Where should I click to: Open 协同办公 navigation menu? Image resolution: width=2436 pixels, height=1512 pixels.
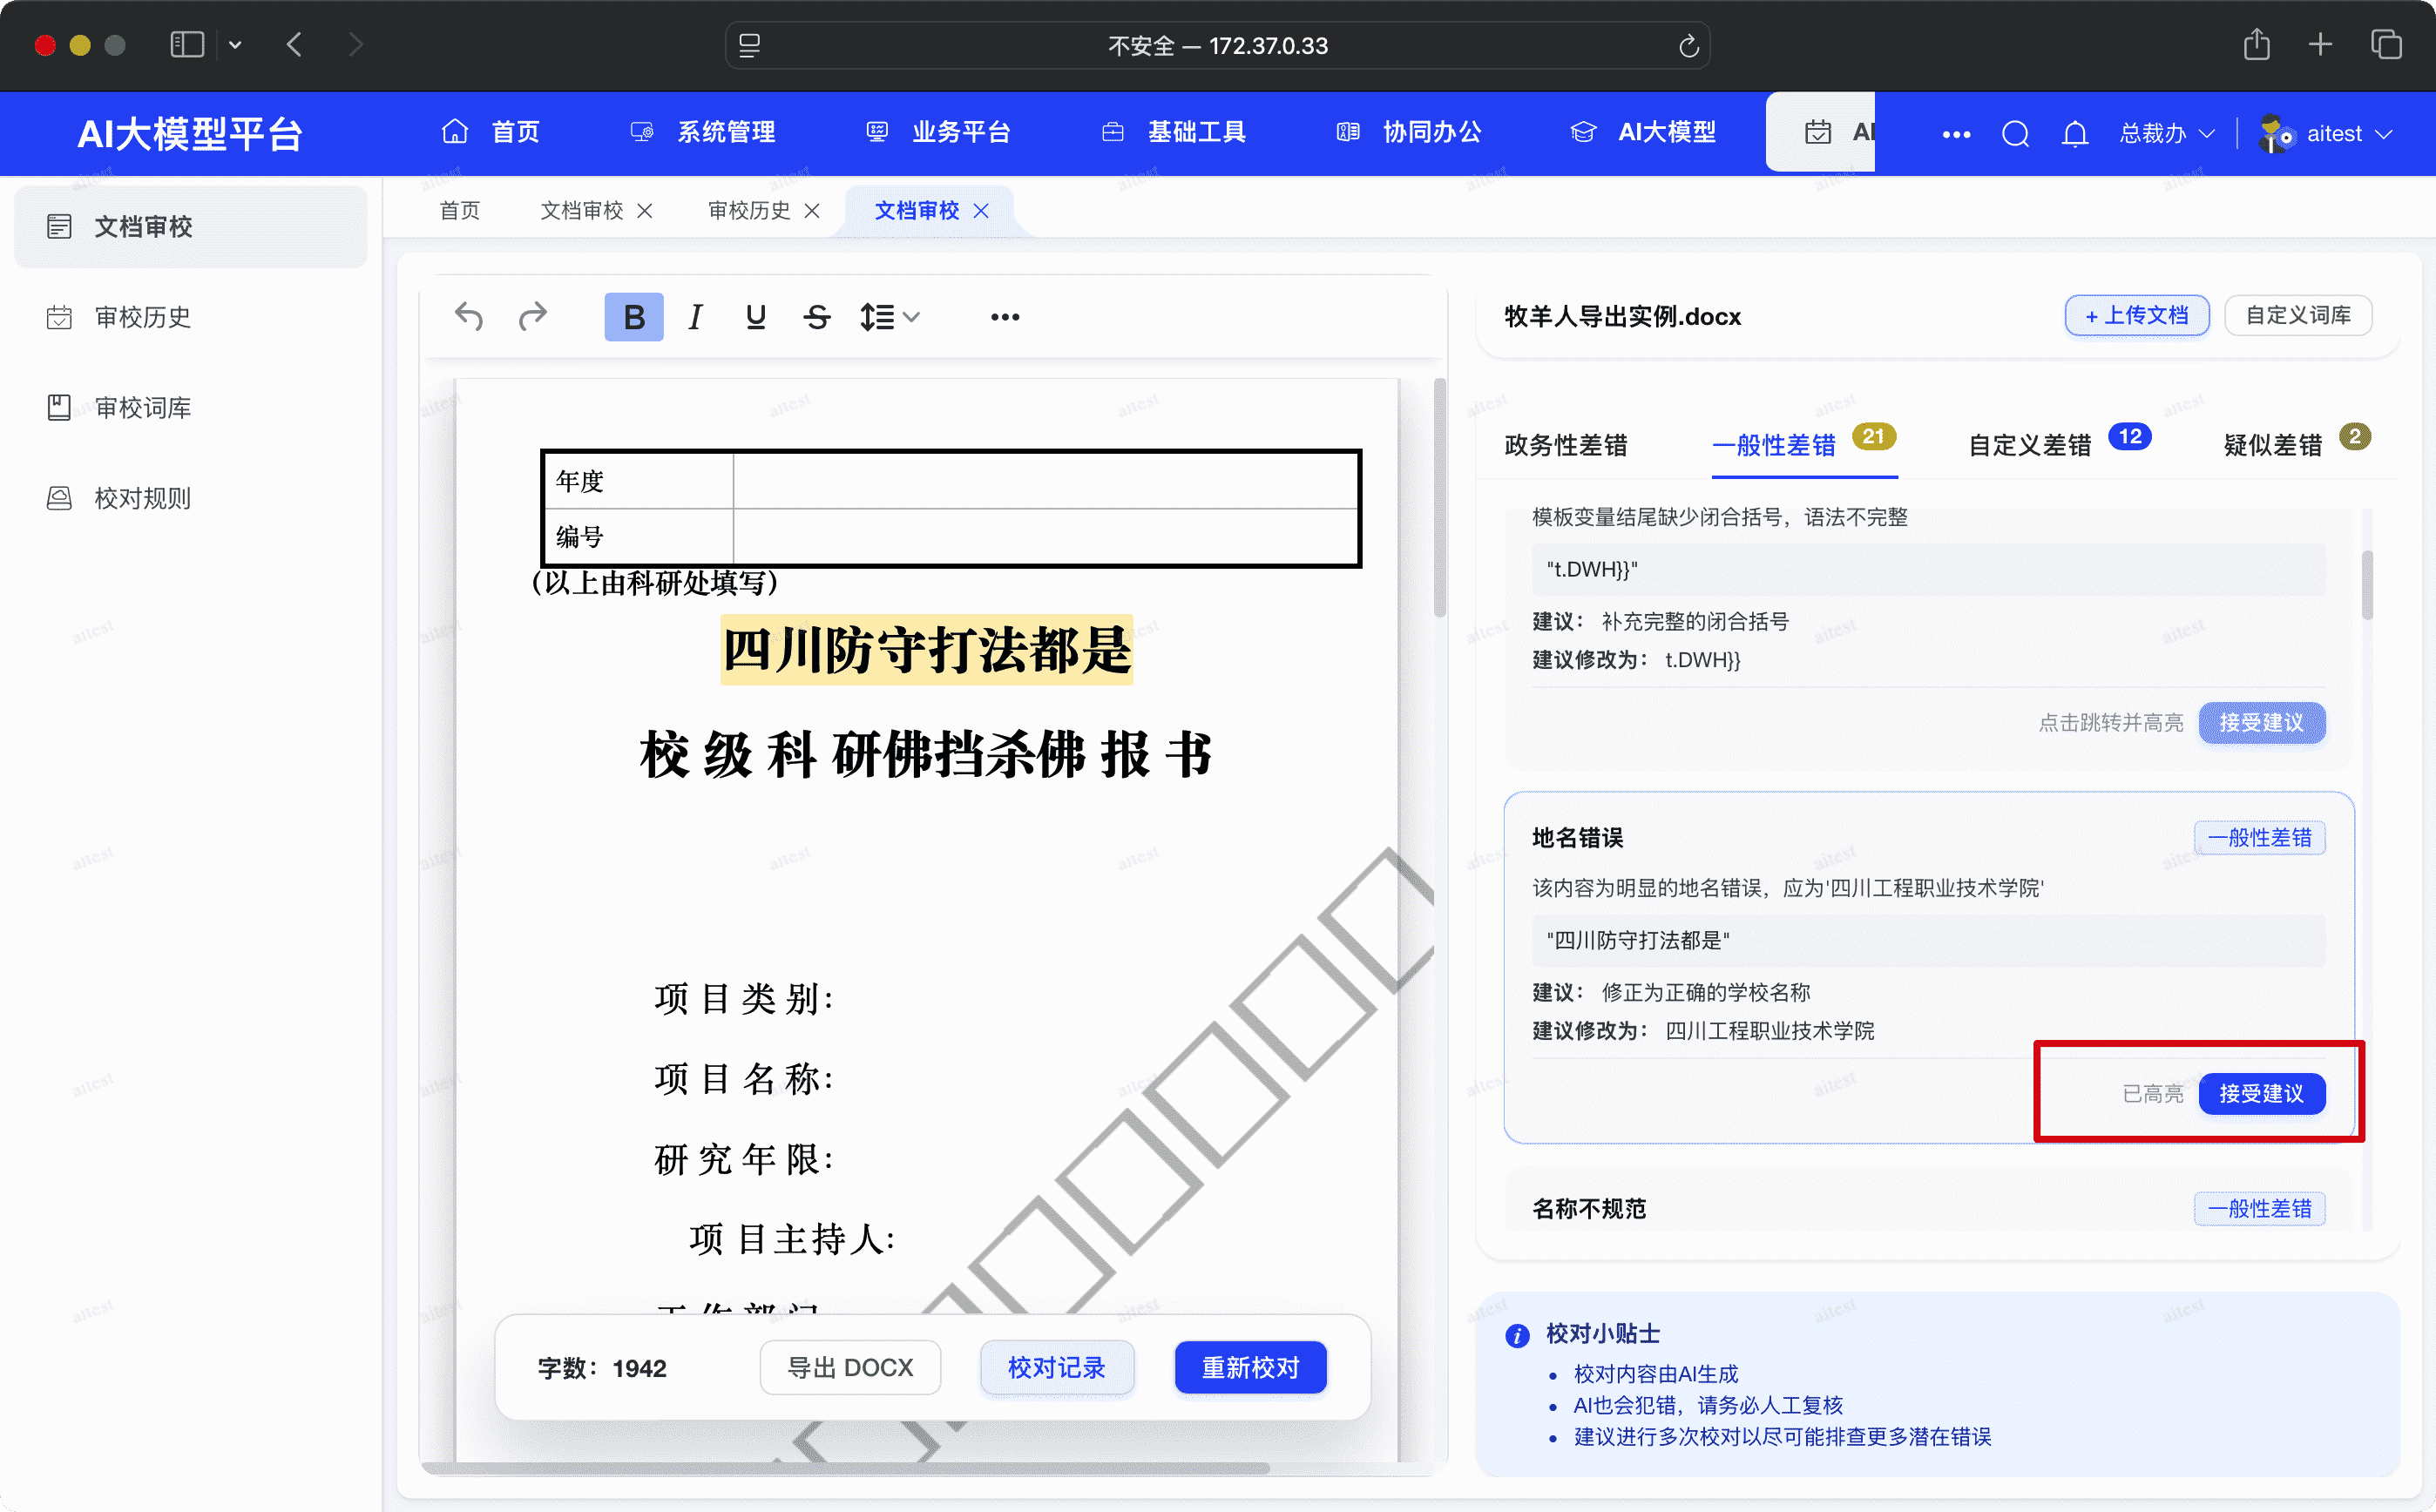click(x=1409, y=132)
